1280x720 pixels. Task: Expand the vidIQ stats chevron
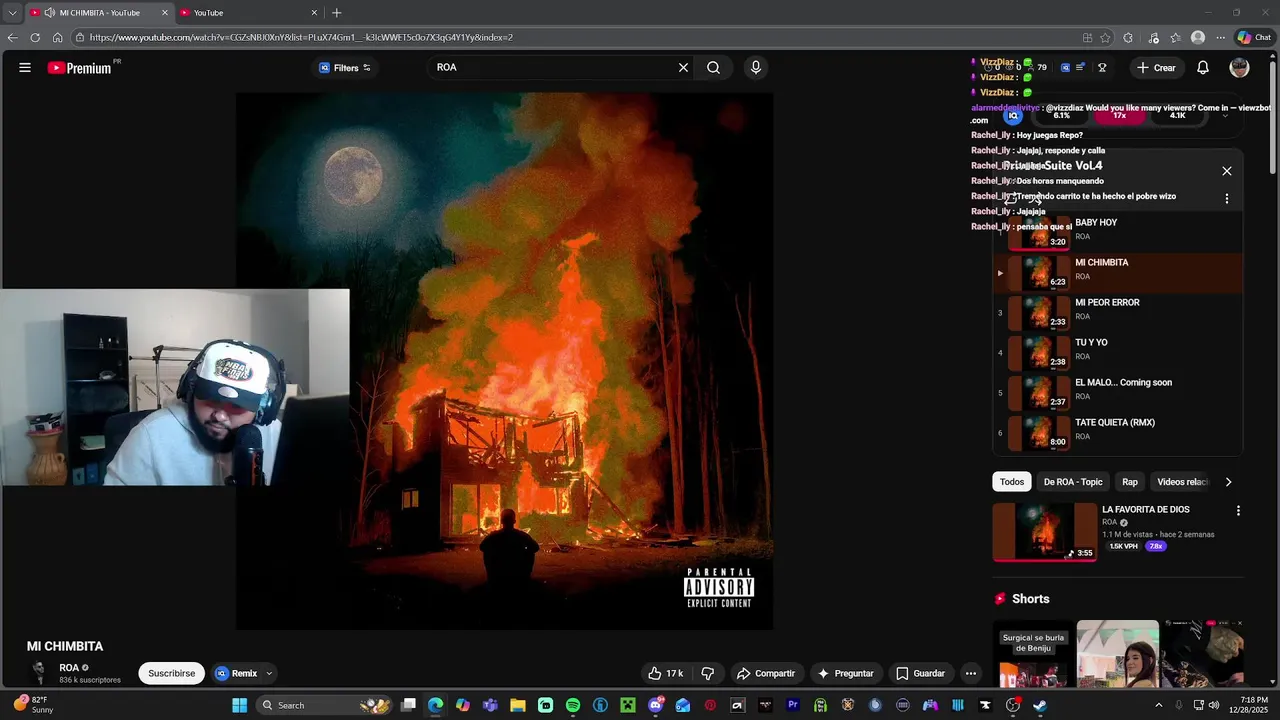tap(1225, 115)
